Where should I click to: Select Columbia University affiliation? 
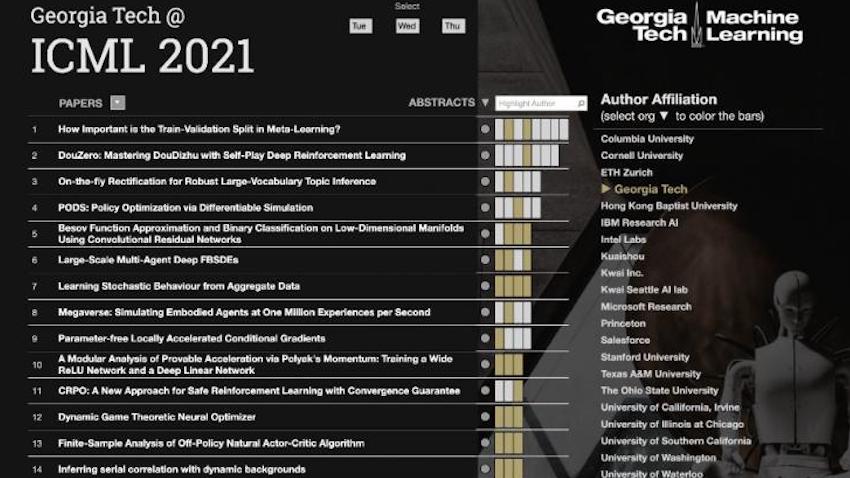pos(647,139)
